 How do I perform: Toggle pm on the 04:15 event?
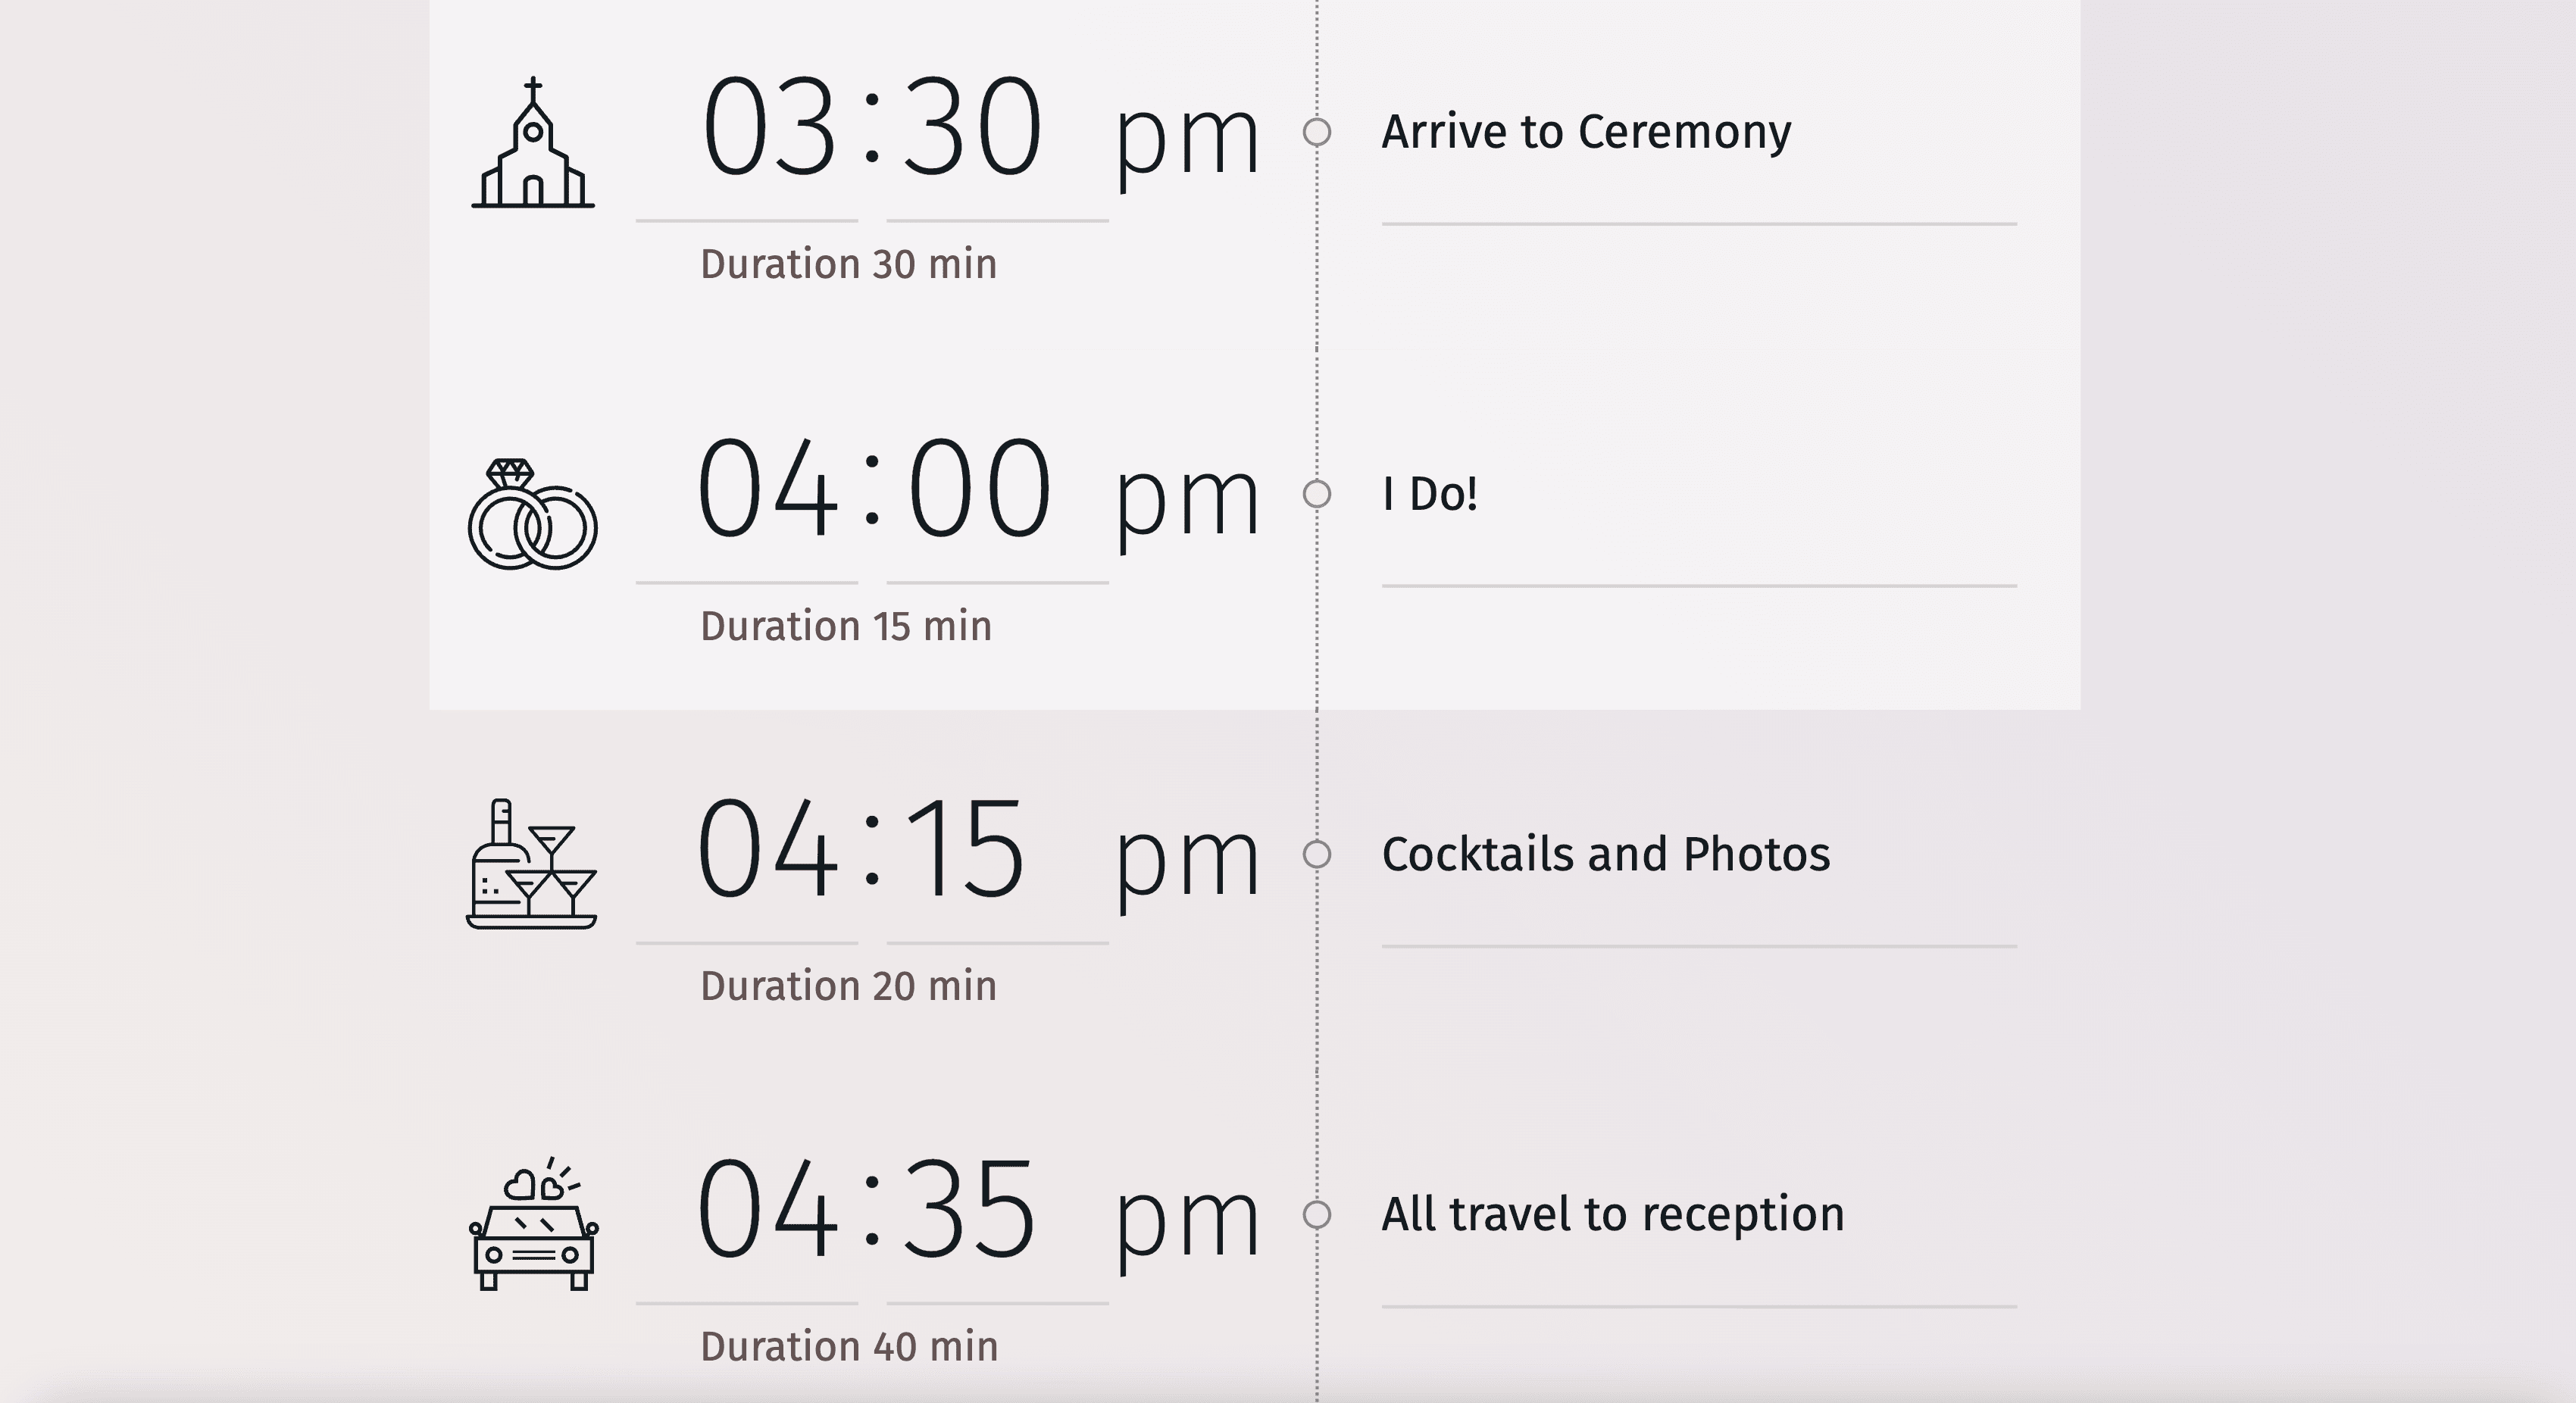tap(1186, 860)
